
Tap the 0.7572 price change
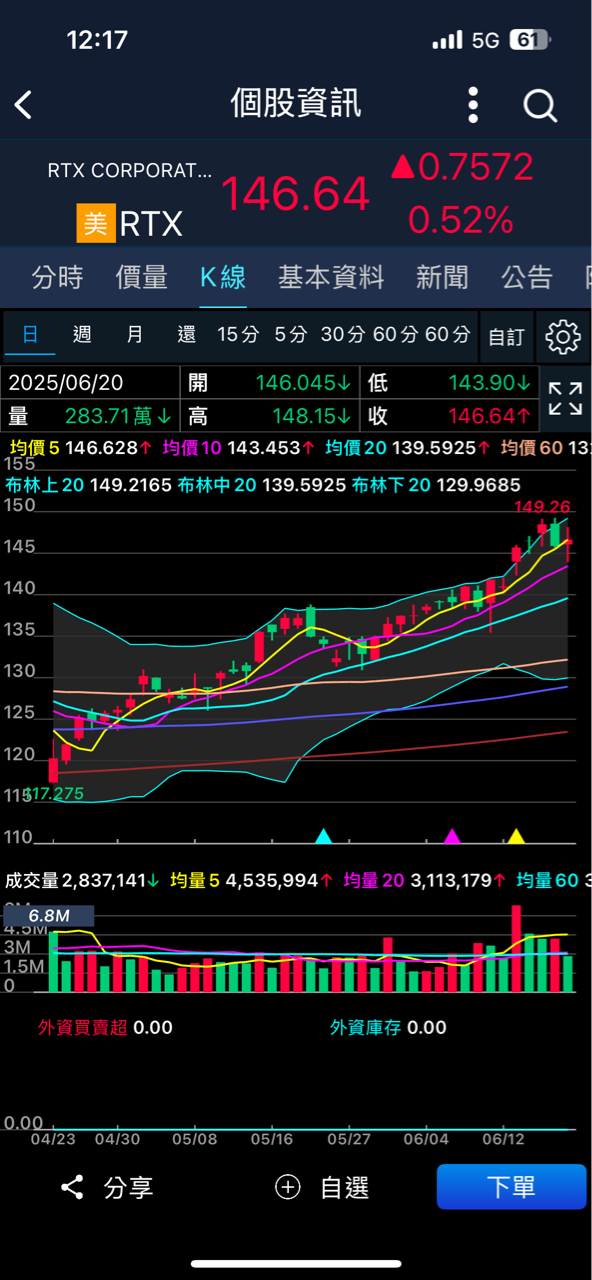pos(475,167)
